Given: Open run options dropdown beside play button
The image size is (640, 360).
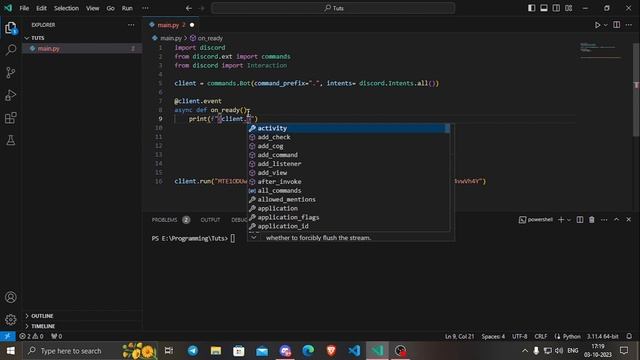Looking at the screenshot, I should click(x=605, y=25).
